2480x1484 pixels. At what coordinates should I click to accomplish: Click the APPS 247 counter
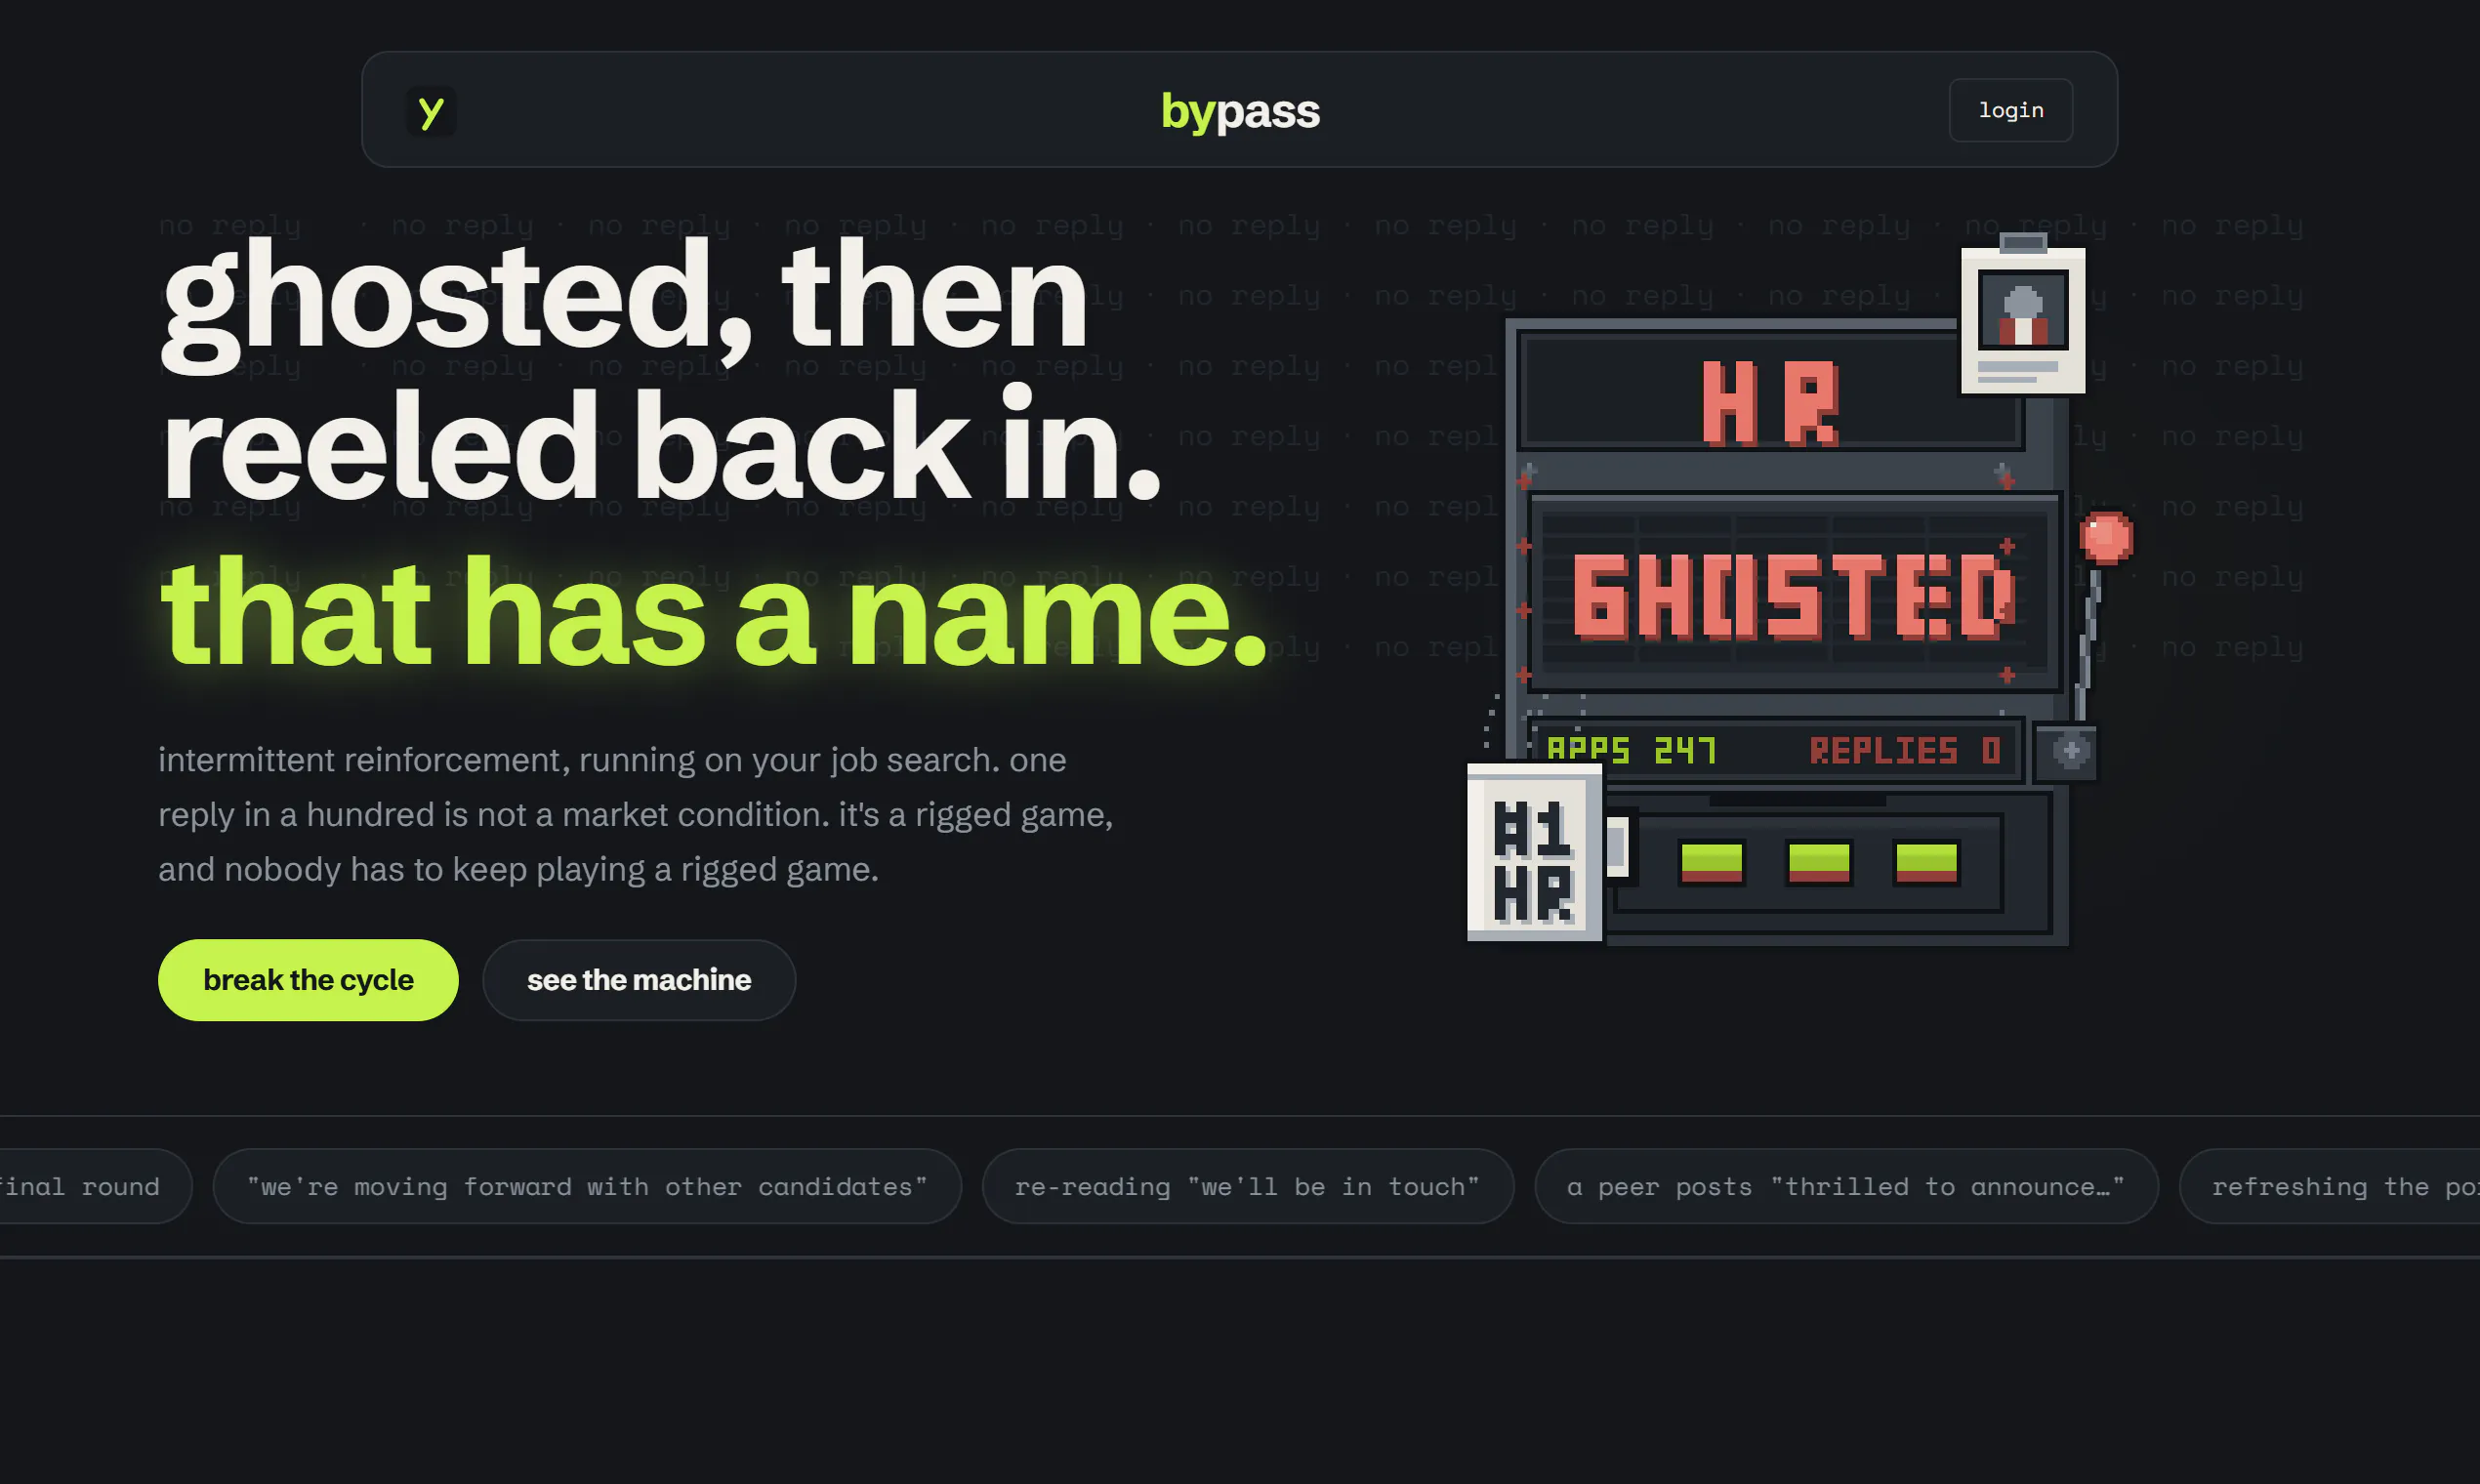(1631, 750)
